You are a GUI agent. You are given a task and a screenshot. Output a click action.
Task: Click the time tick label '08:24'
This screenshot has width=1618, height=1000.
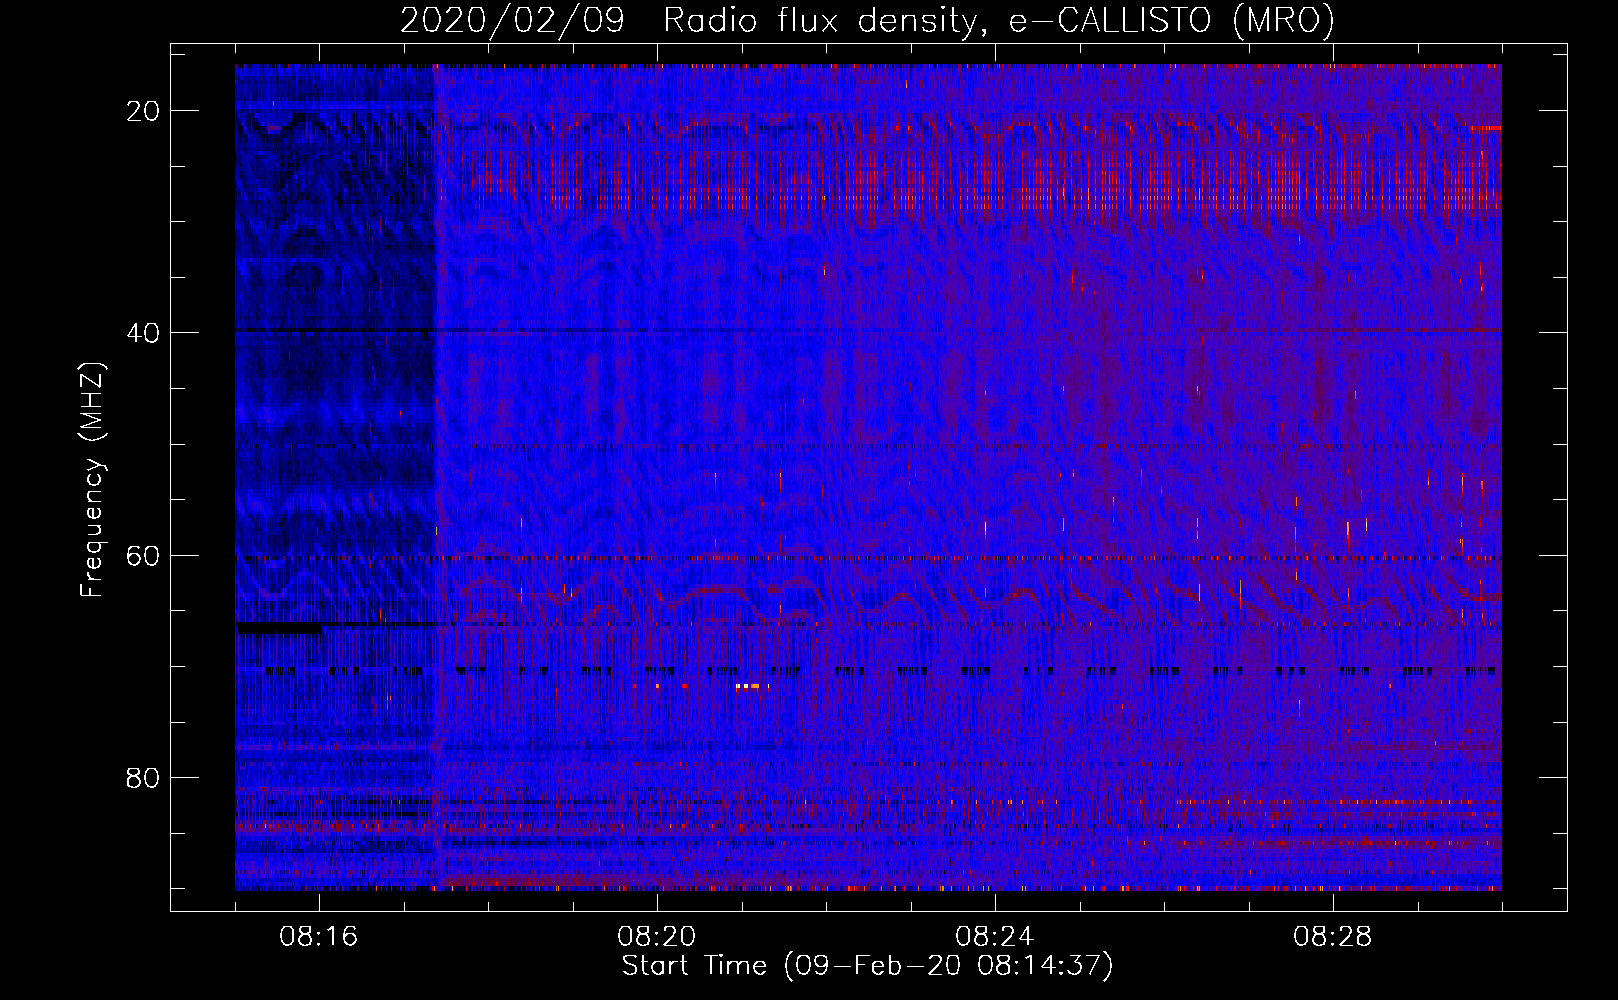pos(995,937)
